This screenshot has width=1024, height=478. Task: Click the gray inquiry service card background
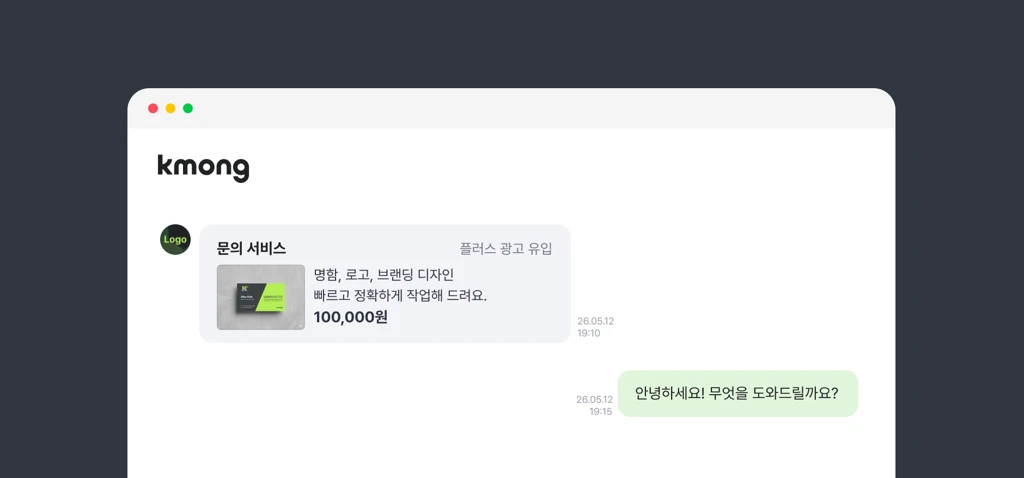click(385, 283)
